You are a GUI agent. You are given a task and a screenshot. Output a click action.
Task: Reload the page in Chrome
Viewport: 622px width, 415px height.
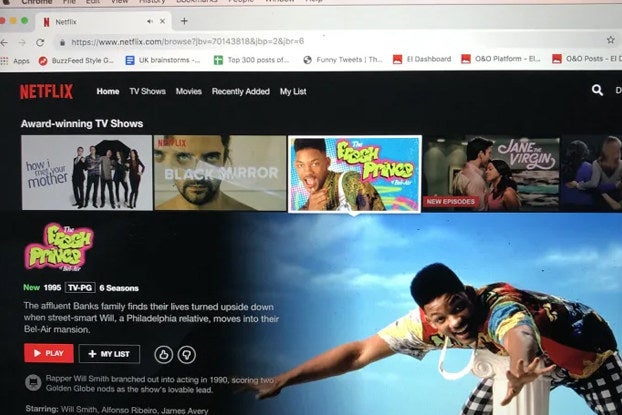pyautogui.click(x=40, y=42)
